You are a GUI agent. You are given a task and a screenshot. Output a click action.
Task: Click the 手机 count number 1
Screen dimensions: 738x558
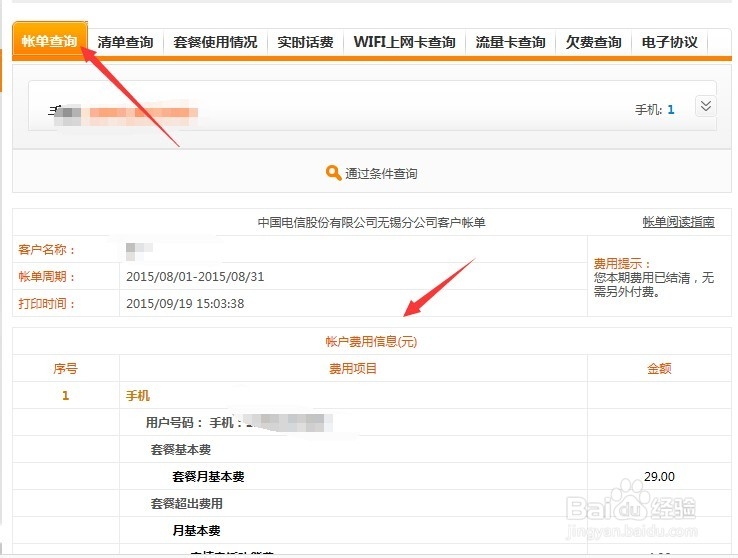(671, 110)
